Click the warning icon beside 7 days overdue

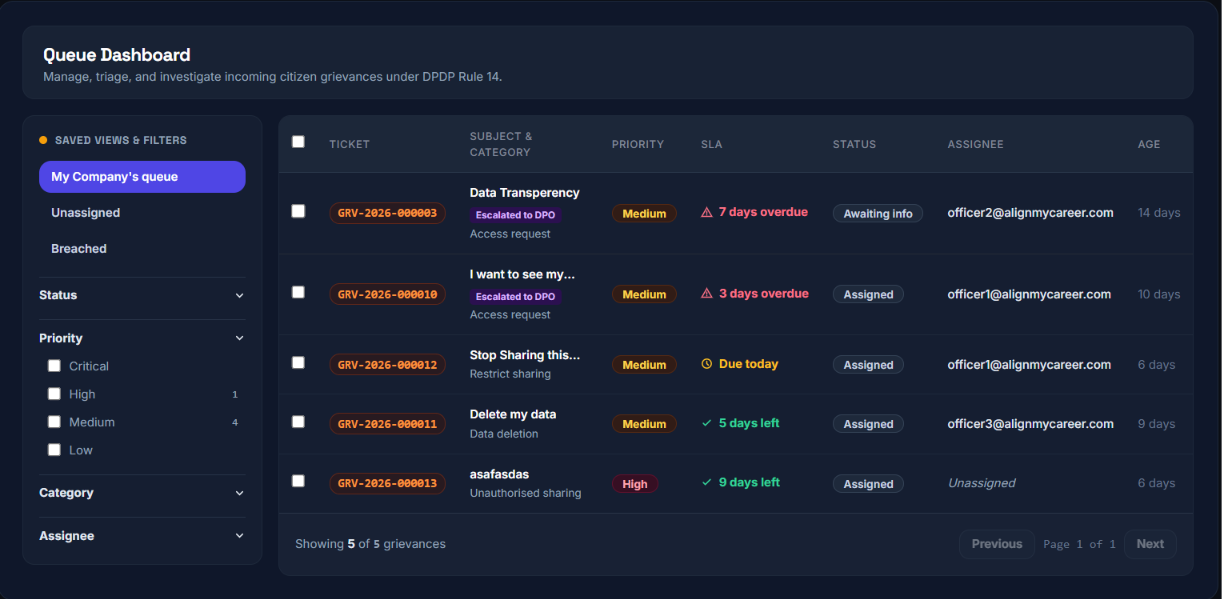click(707, 212)
